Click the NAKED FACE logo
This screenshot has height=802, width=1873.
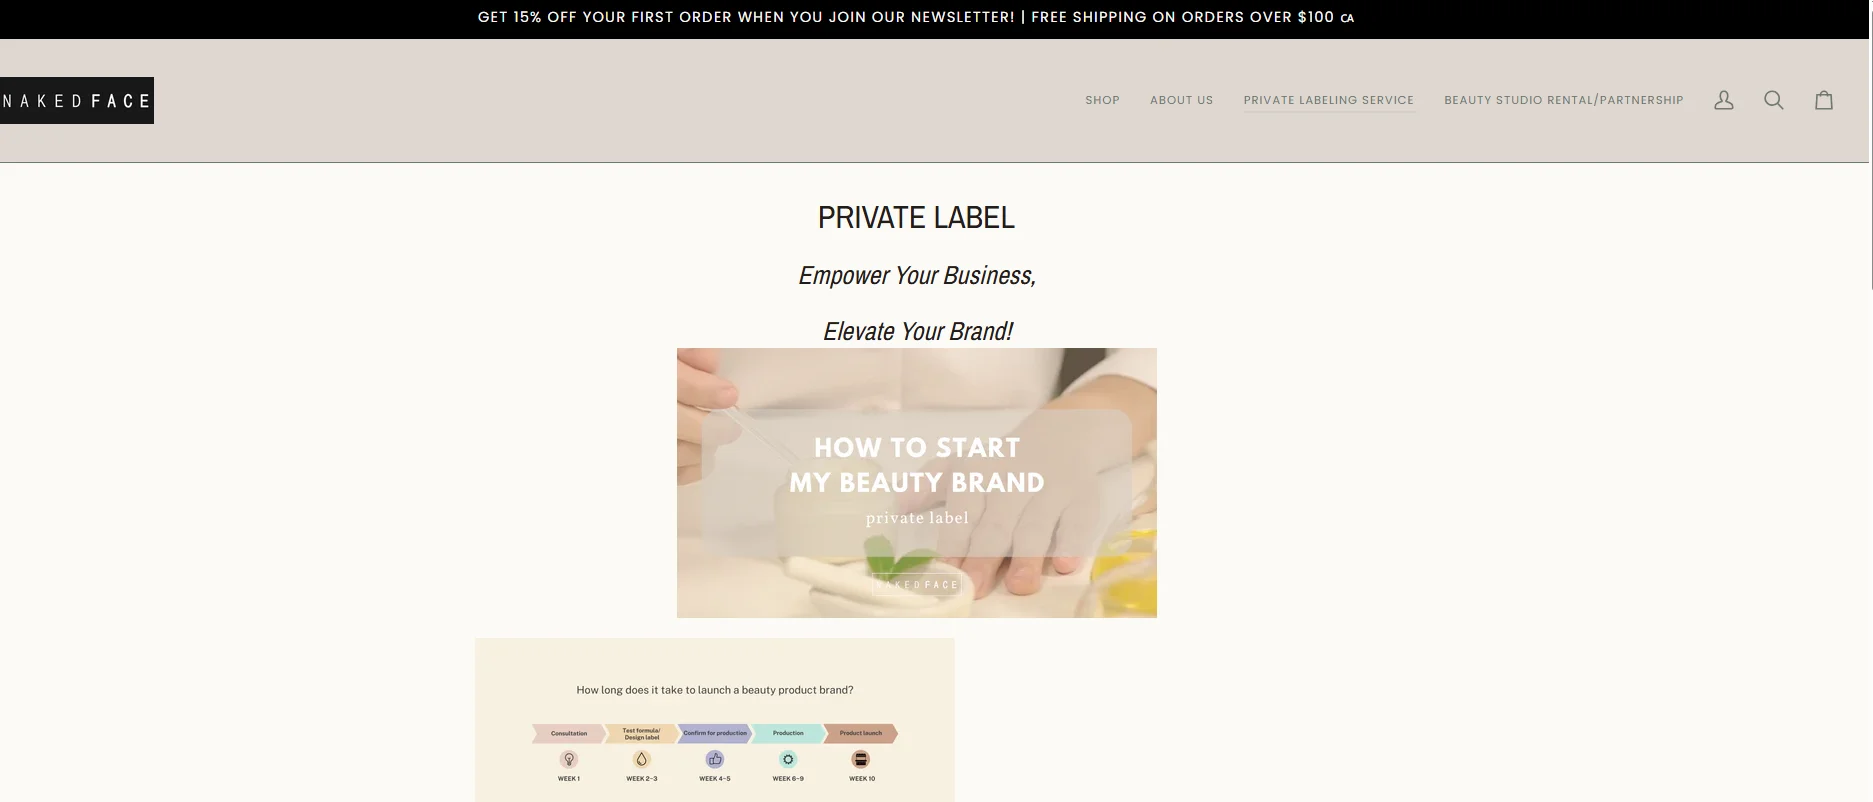point(77,100)
